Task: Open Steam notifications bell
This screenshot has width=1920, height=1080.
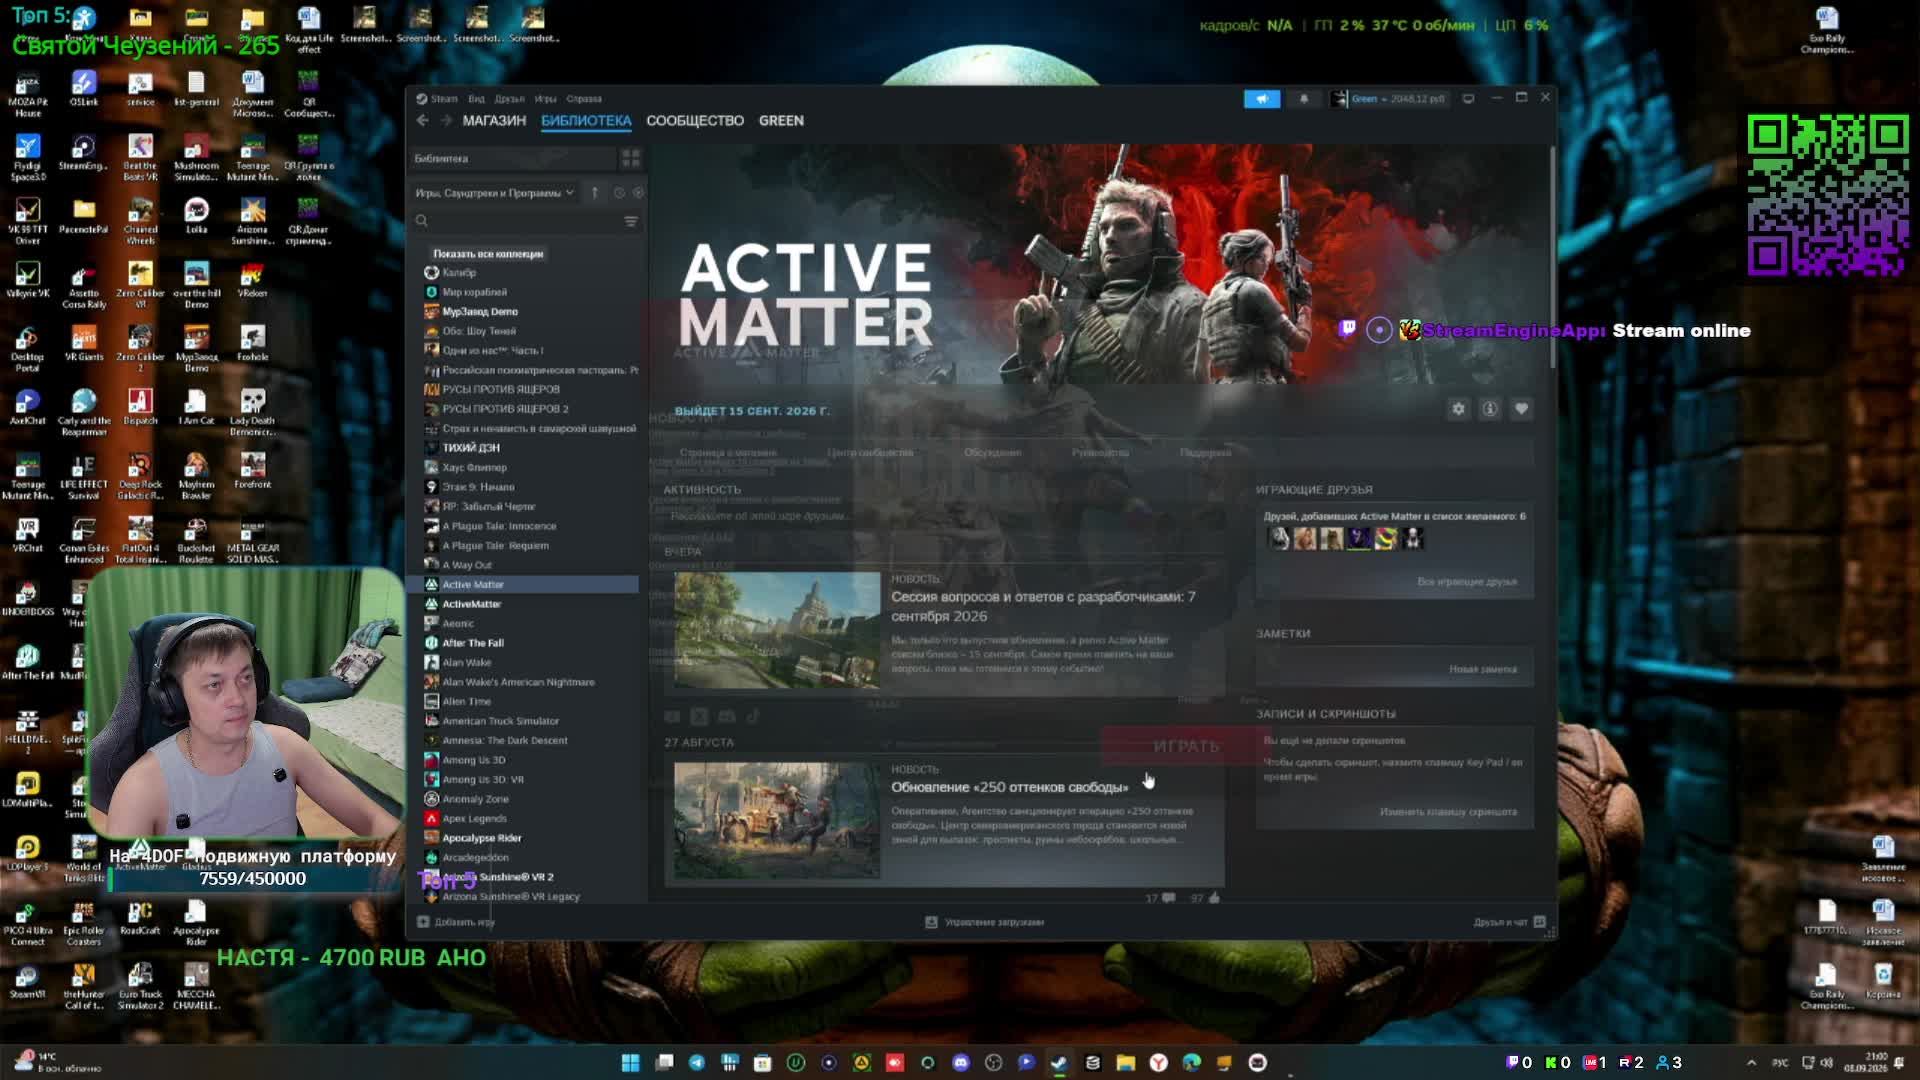Action: [1304, 99]
